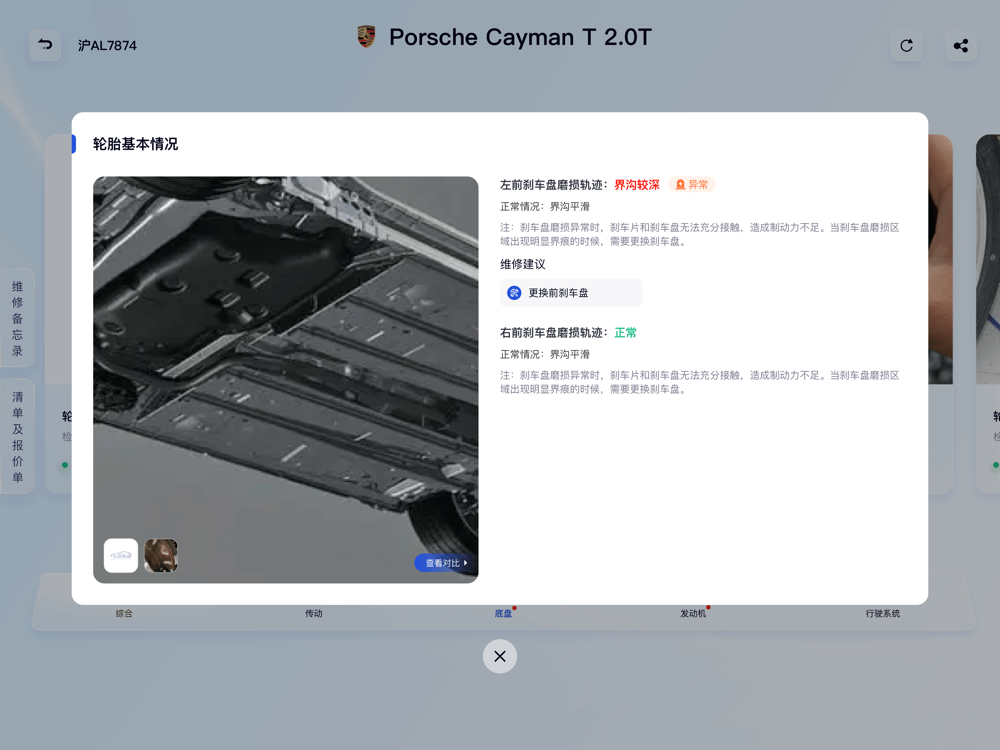Switch to the 底盘 tab
This screenshot has height=750, width=1000.
503,614
